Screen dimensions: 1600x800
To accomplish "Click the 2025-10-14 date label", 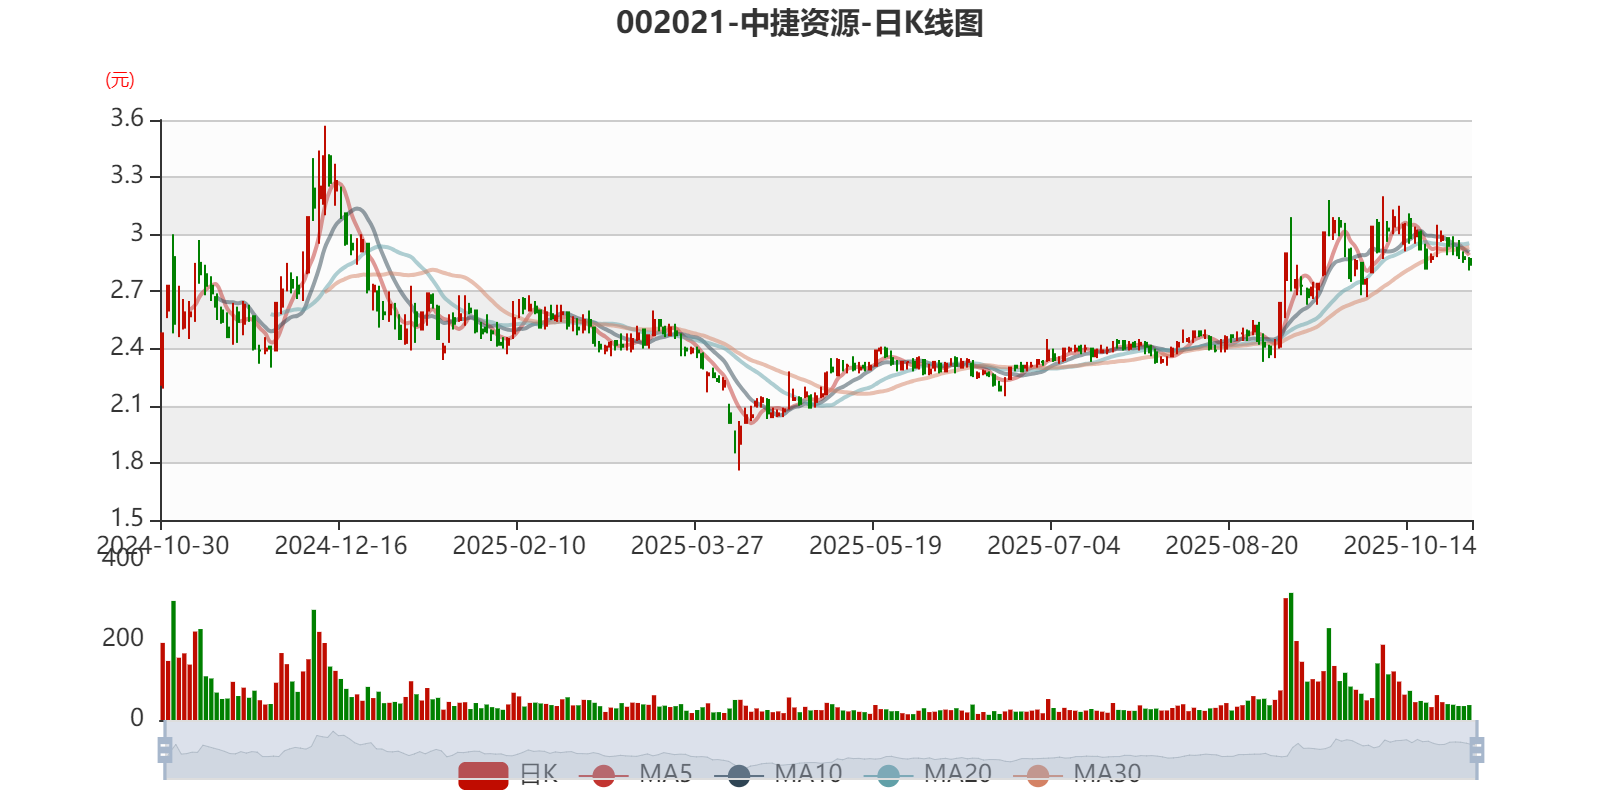I will [x=1409, y=546].
